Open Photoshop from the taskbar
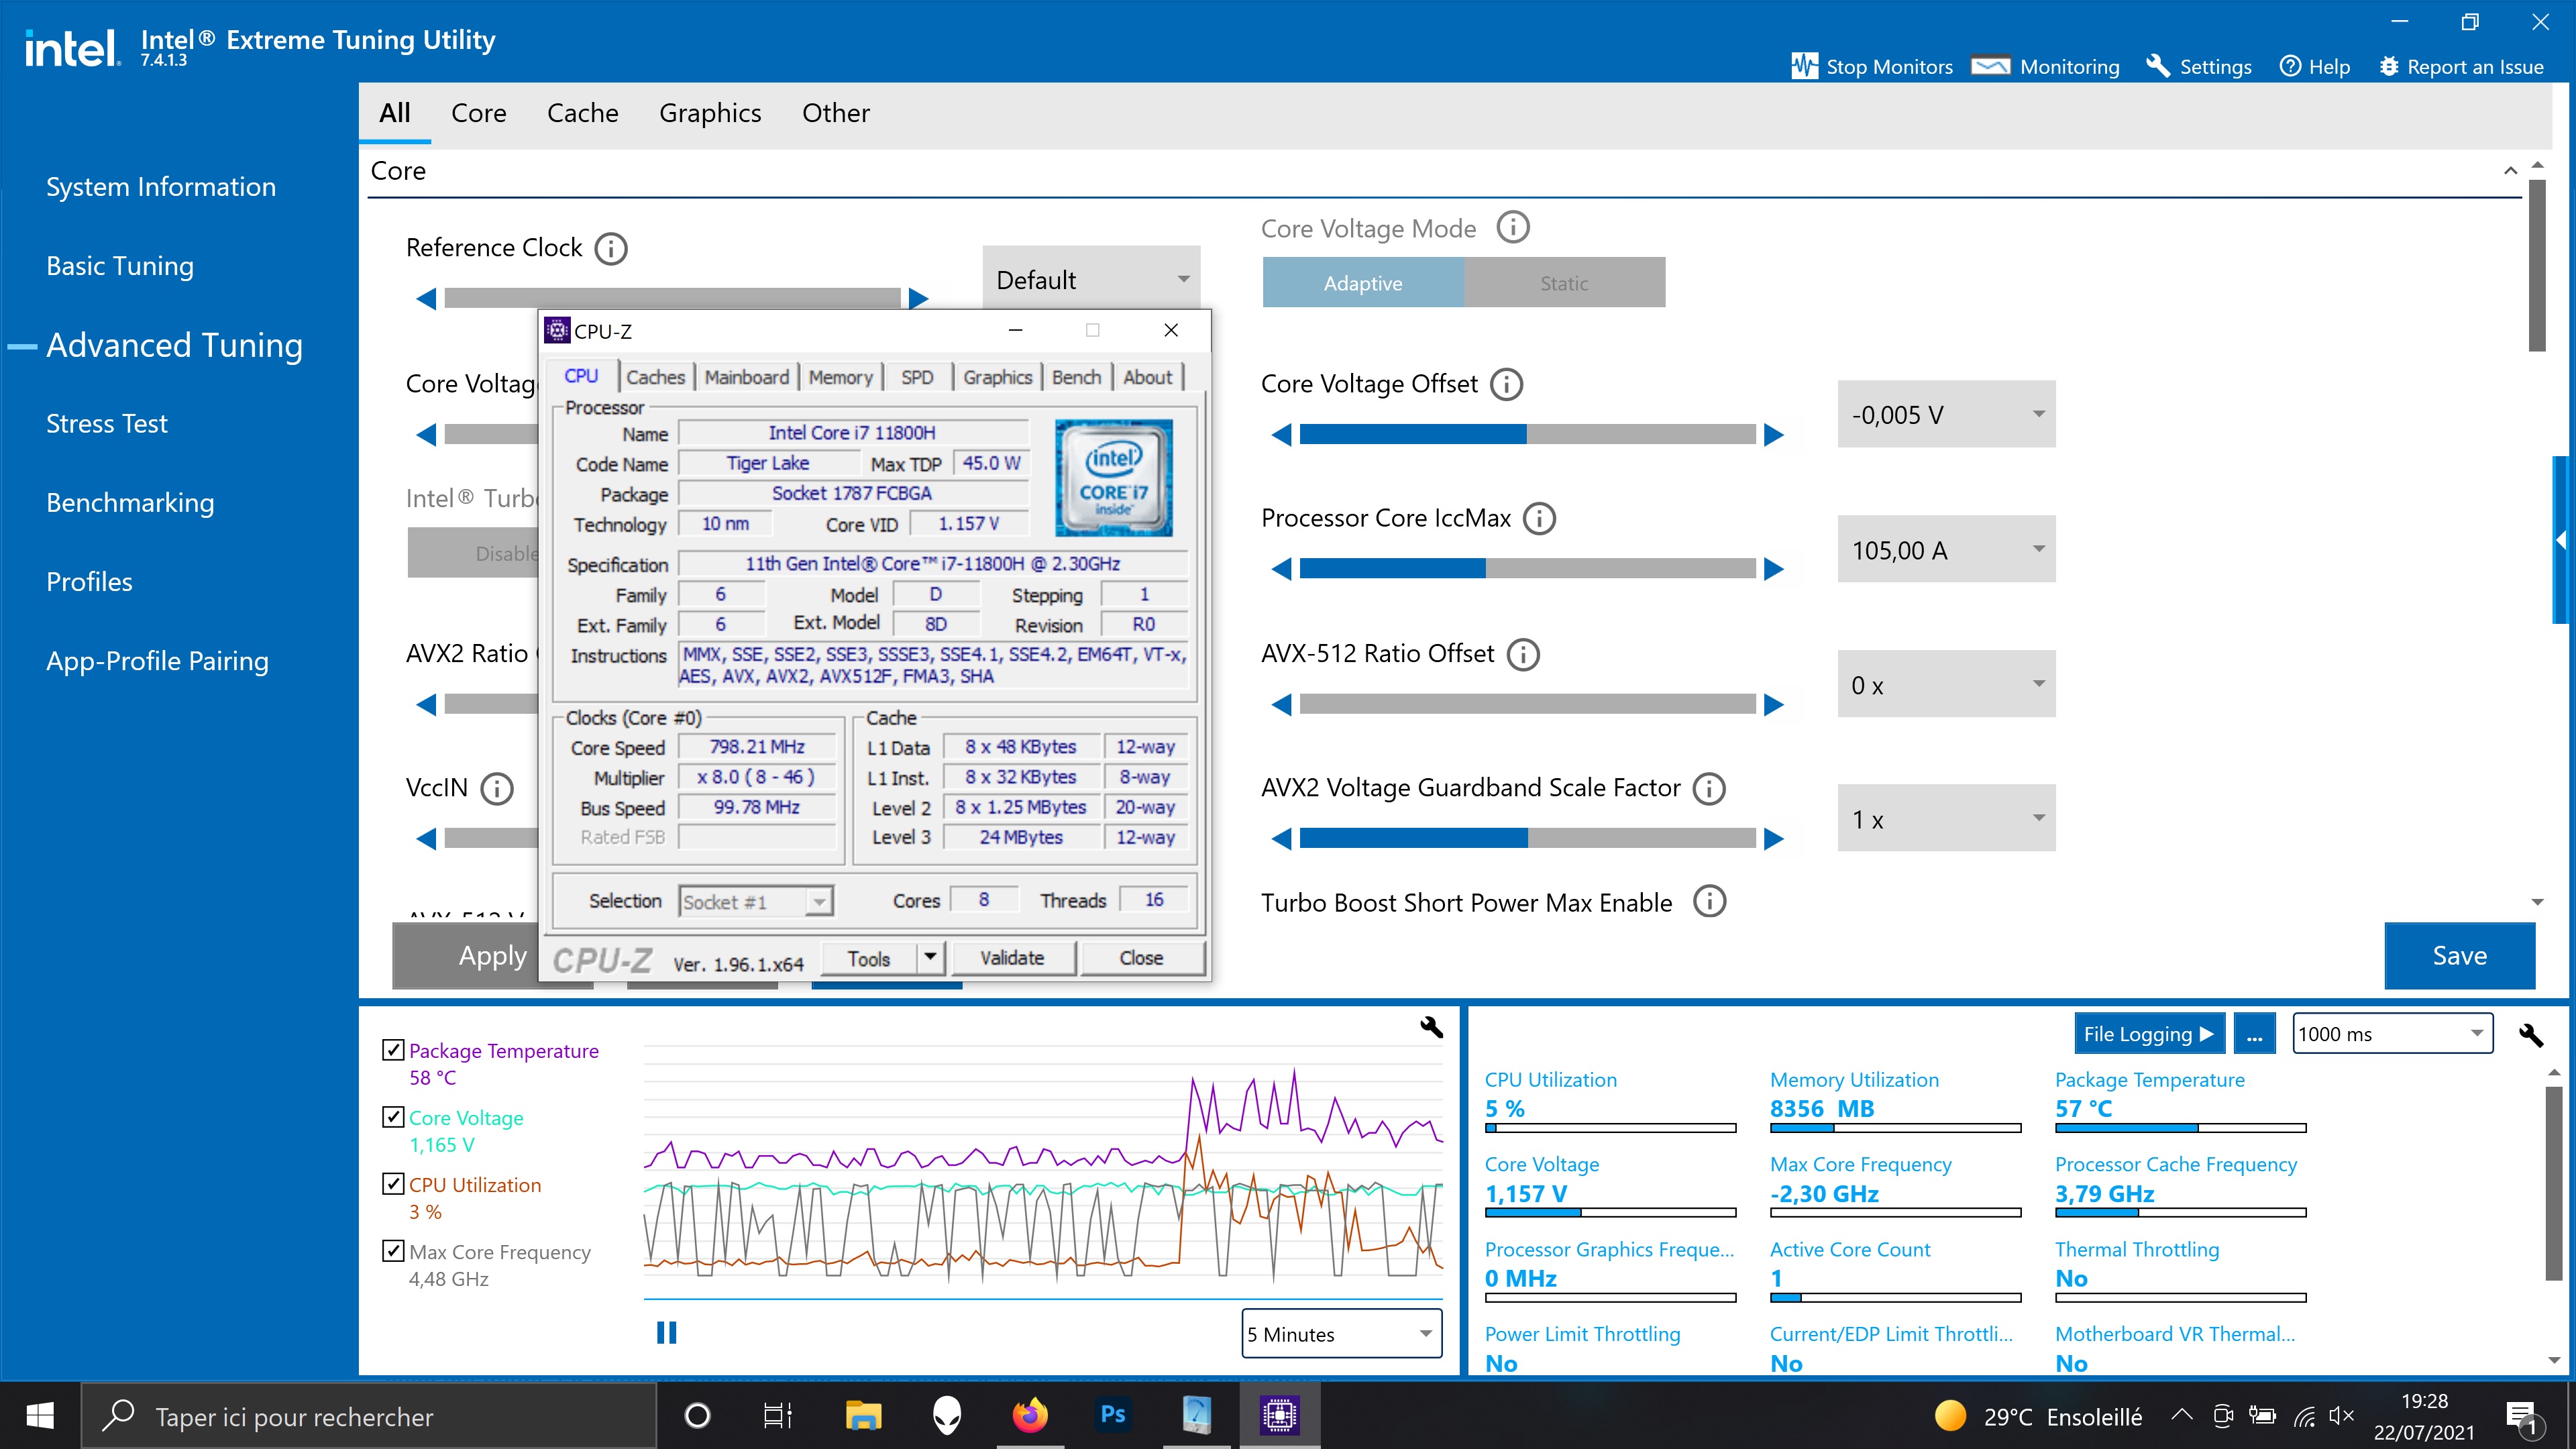 coord(1112,1415)
